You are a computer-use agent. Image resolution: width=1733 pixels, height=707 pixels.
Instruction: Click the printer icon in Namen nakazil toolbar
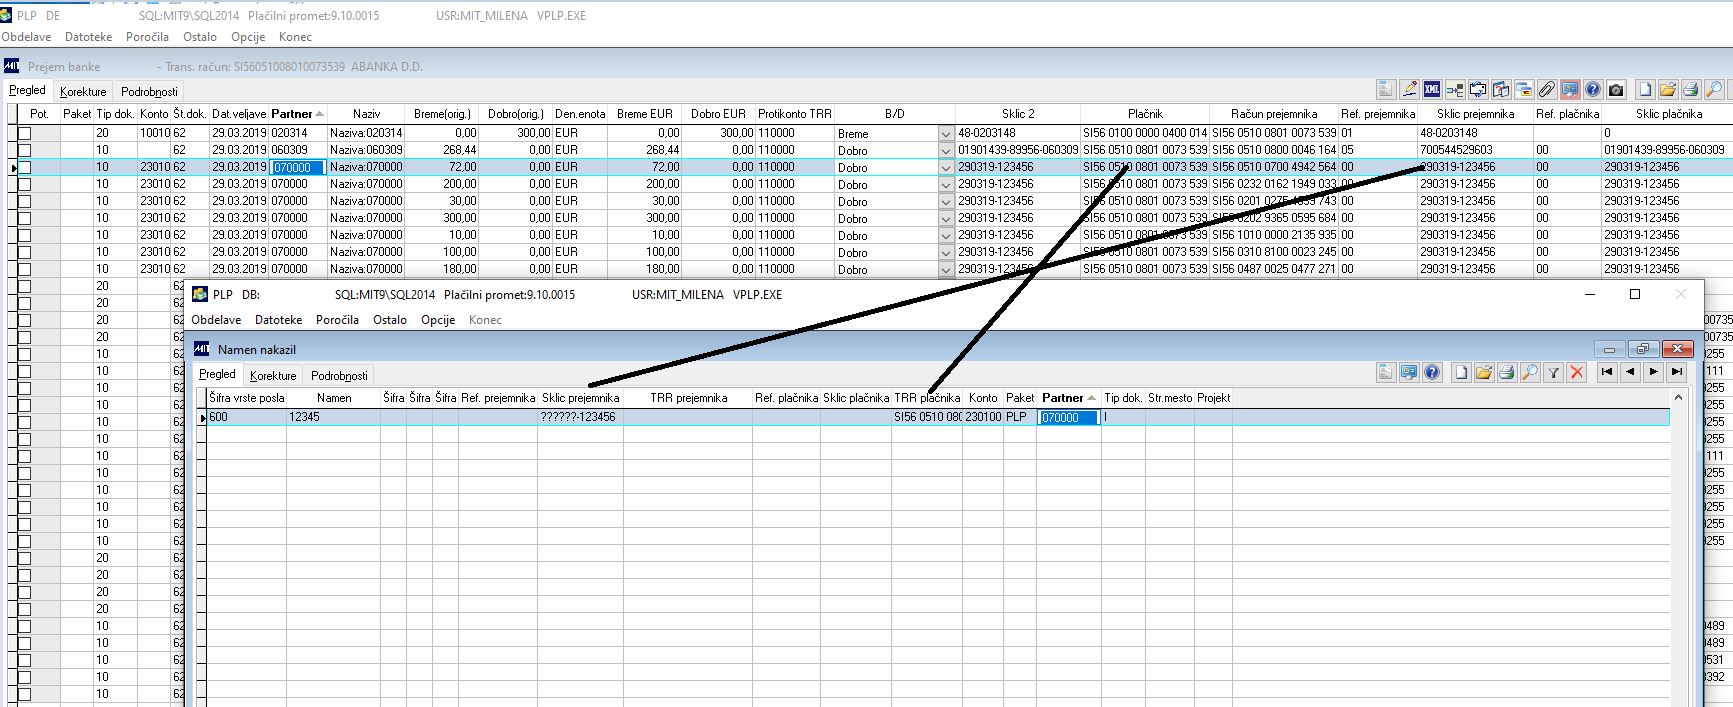[x=1507, y=372]
